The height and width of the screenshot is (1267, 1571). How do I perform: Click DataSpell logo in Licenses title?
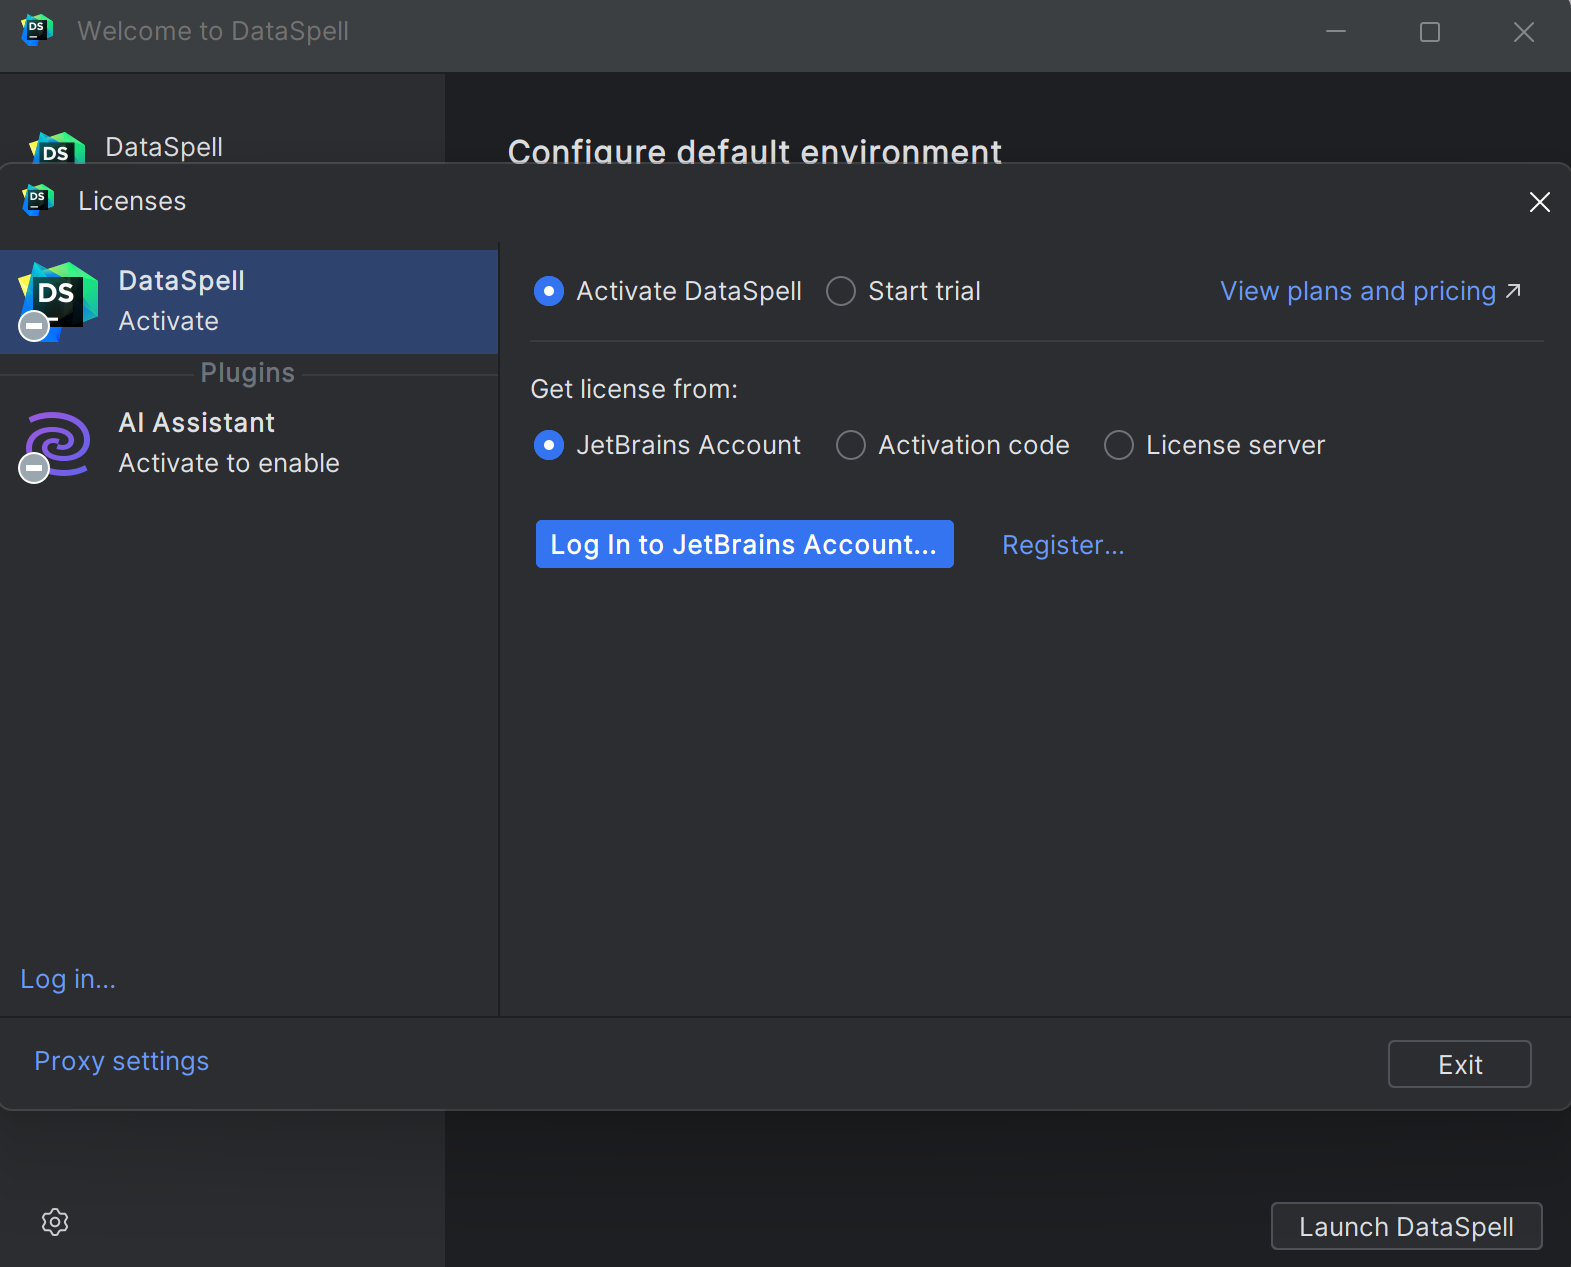pos(38,200)
